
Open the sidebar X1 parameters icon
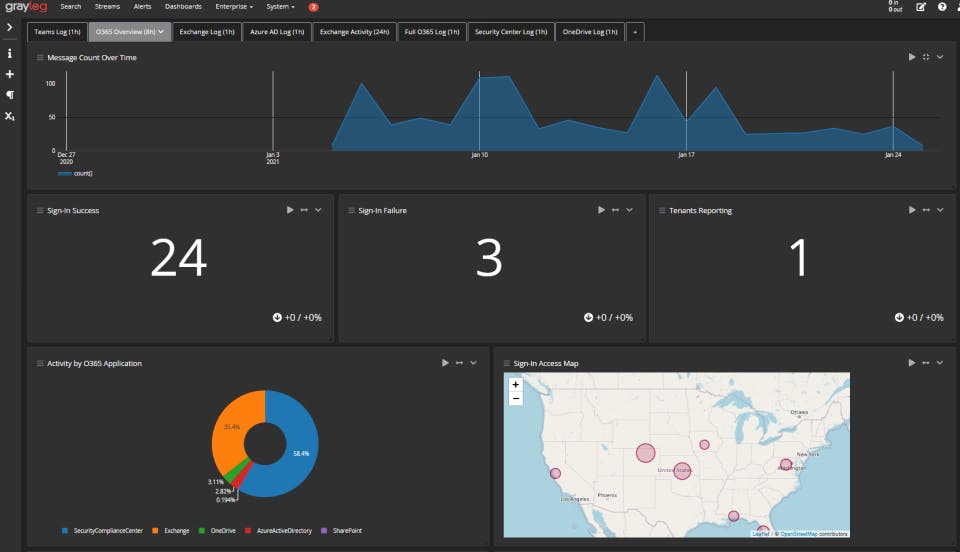tap(10, 116)
